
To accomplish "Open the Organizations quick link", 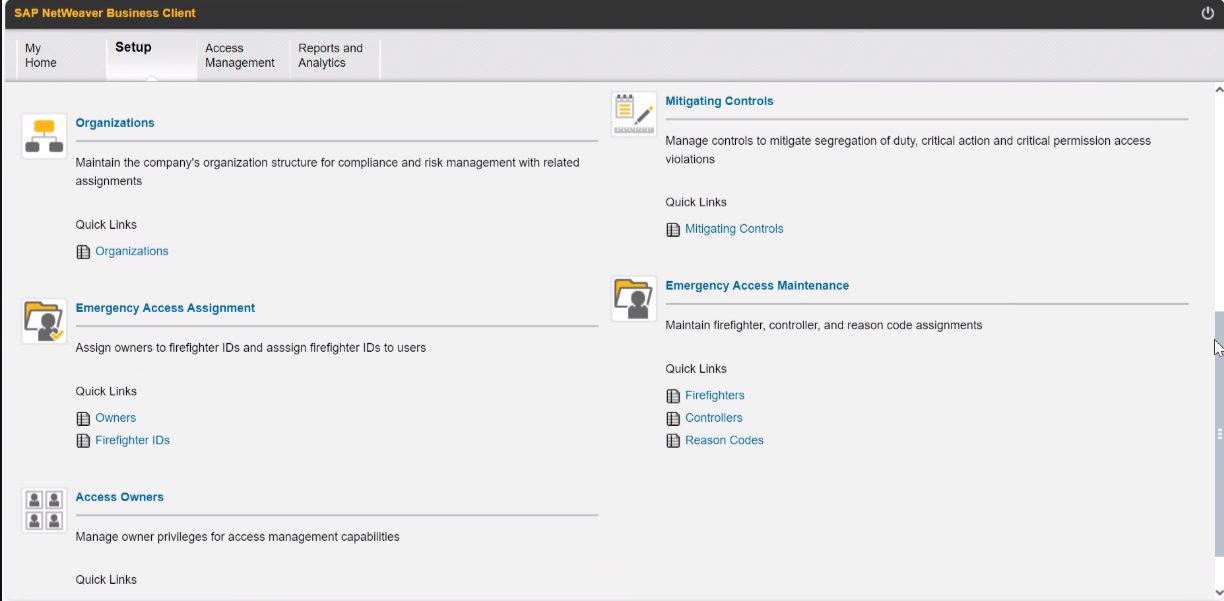I will (x=132, y=252).
